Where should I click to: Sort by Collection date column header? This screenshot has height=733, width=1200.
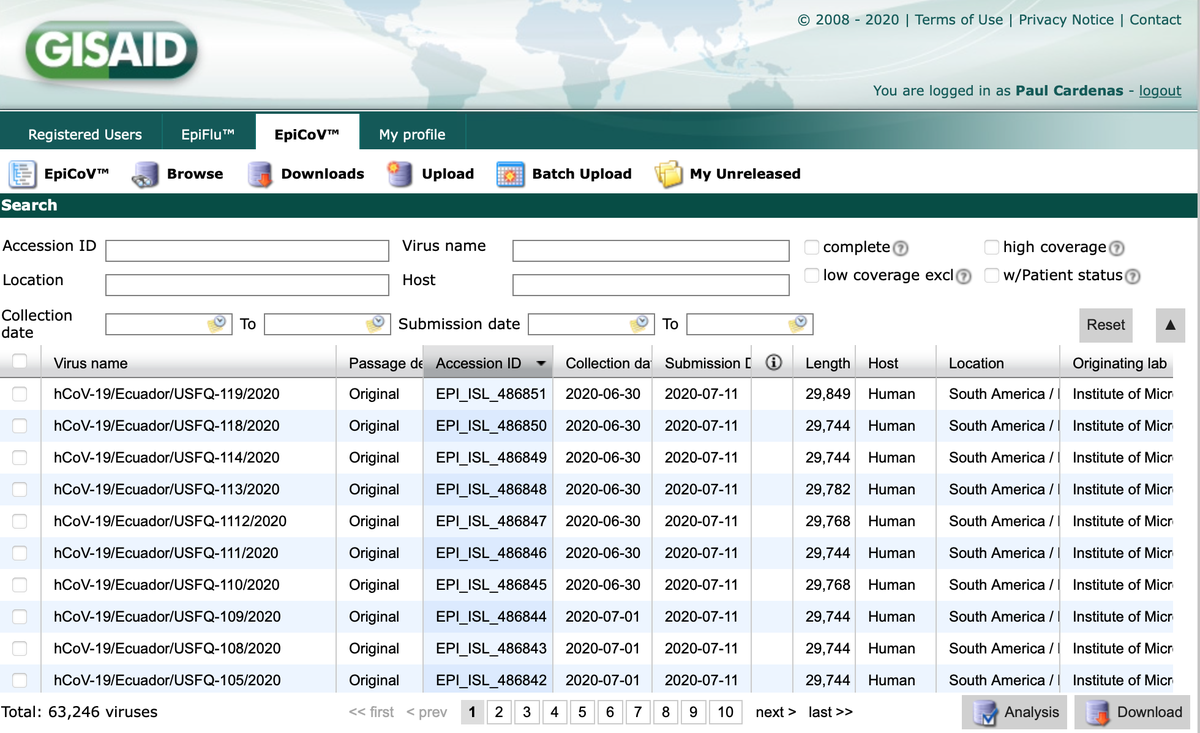tap(607, 363)
